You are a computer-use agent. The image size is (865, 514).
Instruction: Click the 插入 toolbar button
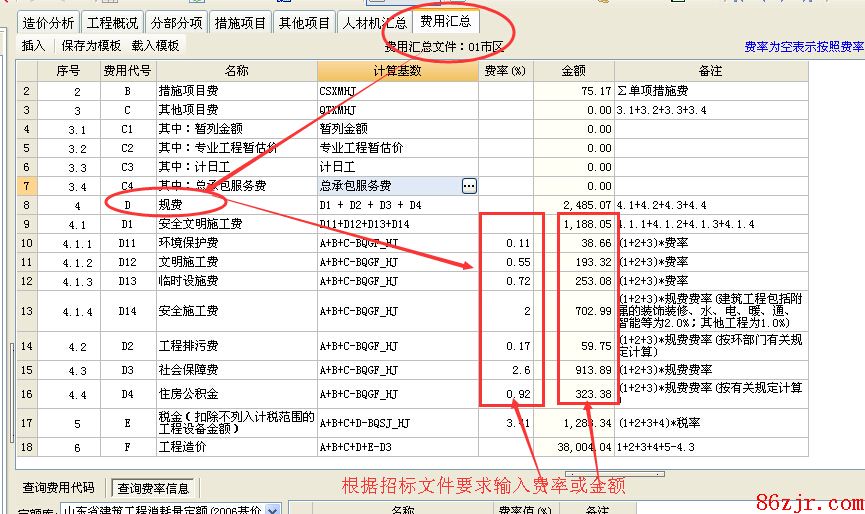(x=34, y=46)
